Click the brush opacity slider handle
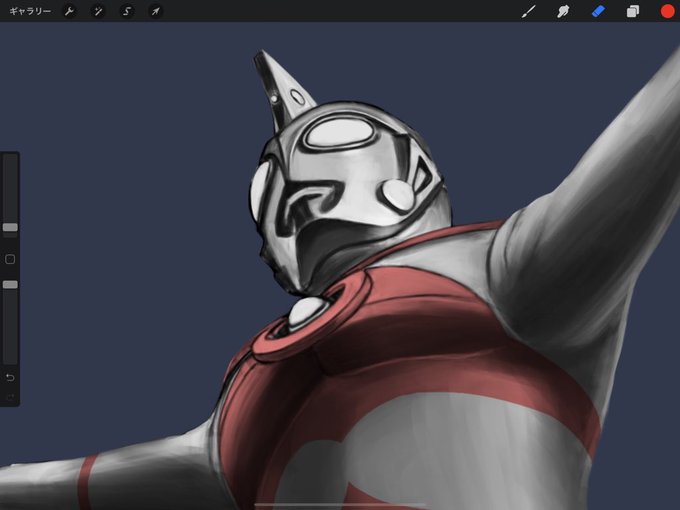 coord(10,284)
